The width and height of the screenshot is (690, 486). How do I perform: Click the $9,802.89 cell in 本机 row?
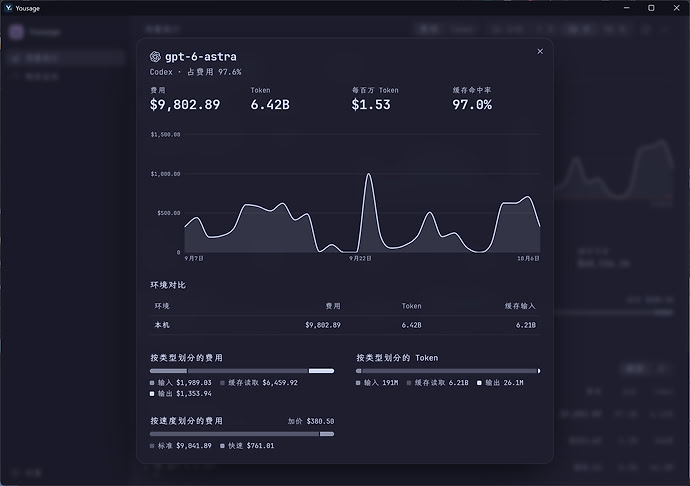pos(323,325)
